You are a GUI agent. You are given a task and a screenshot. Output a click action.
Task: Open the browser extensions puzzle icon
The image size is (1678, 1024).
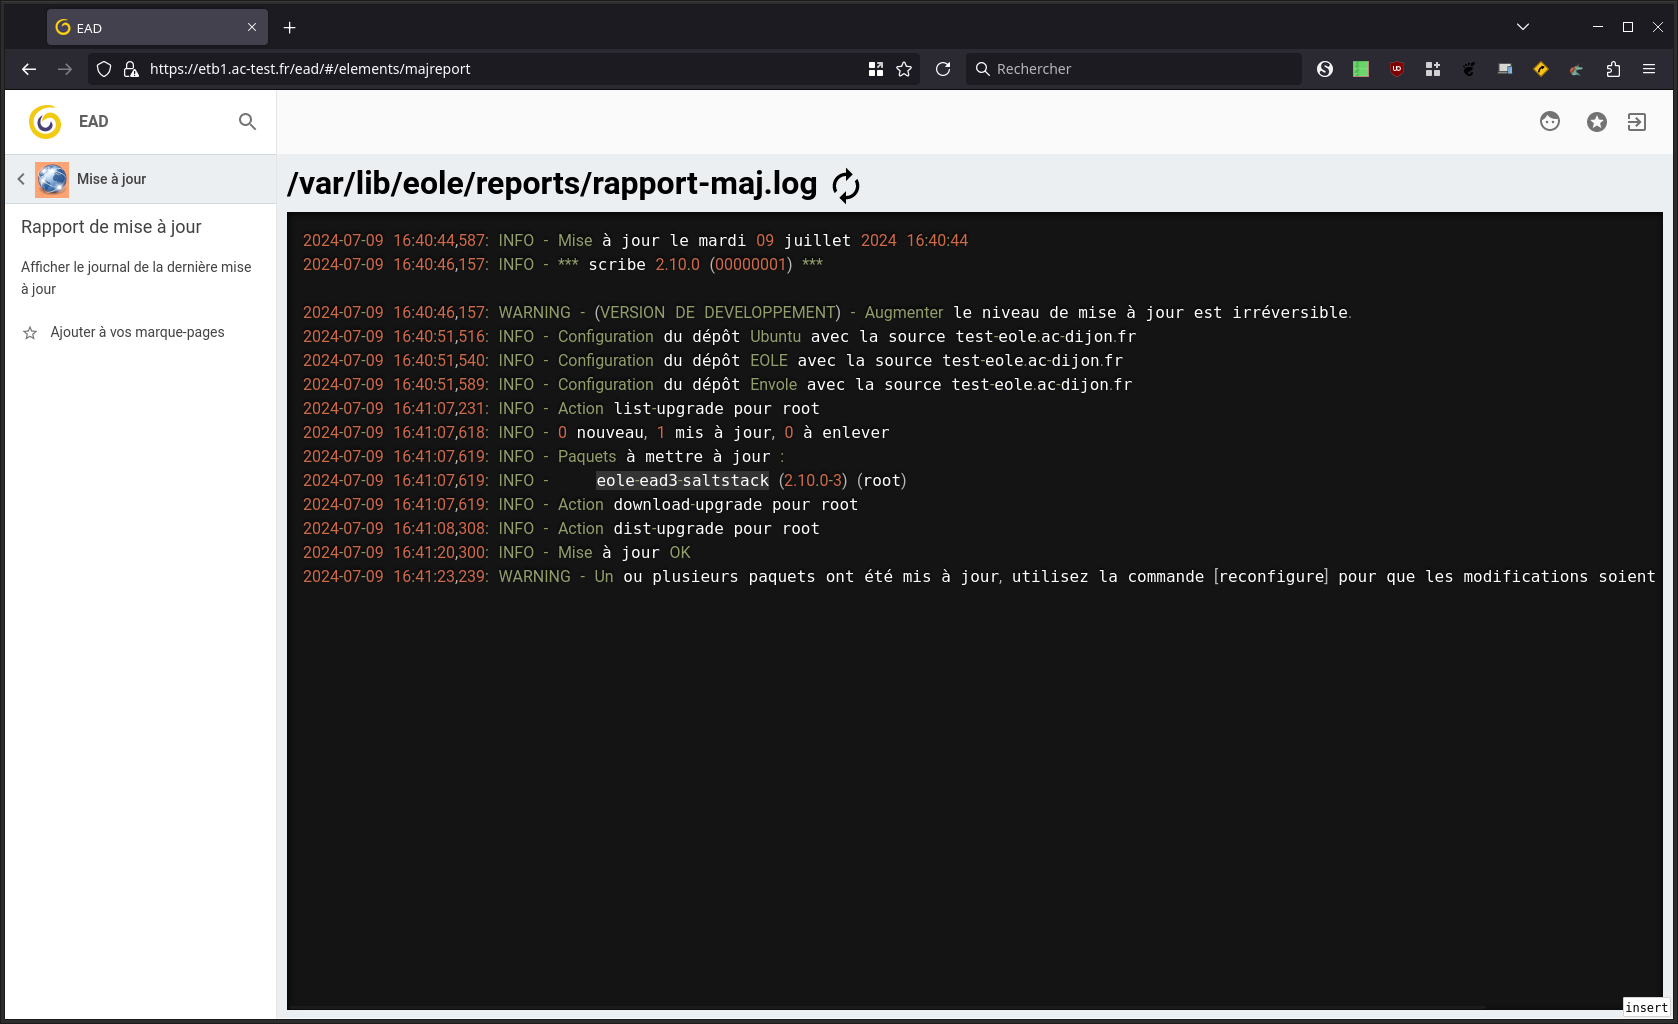pos(1613,69)
